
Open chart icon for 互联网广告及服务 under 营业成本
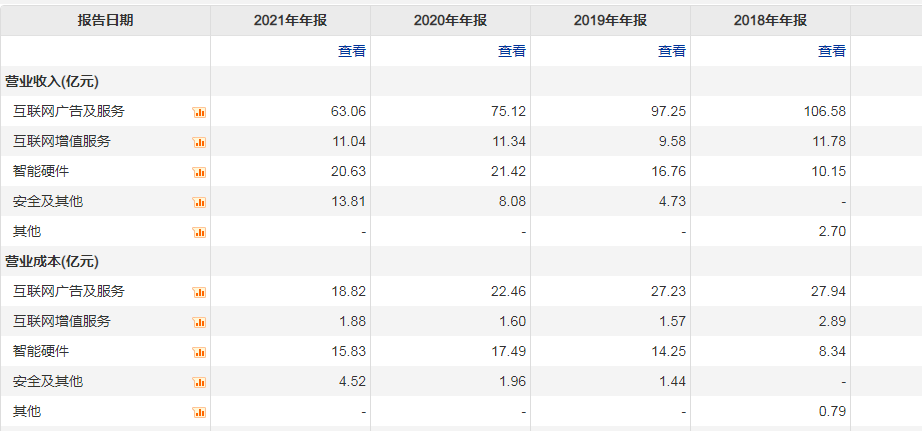199,292
